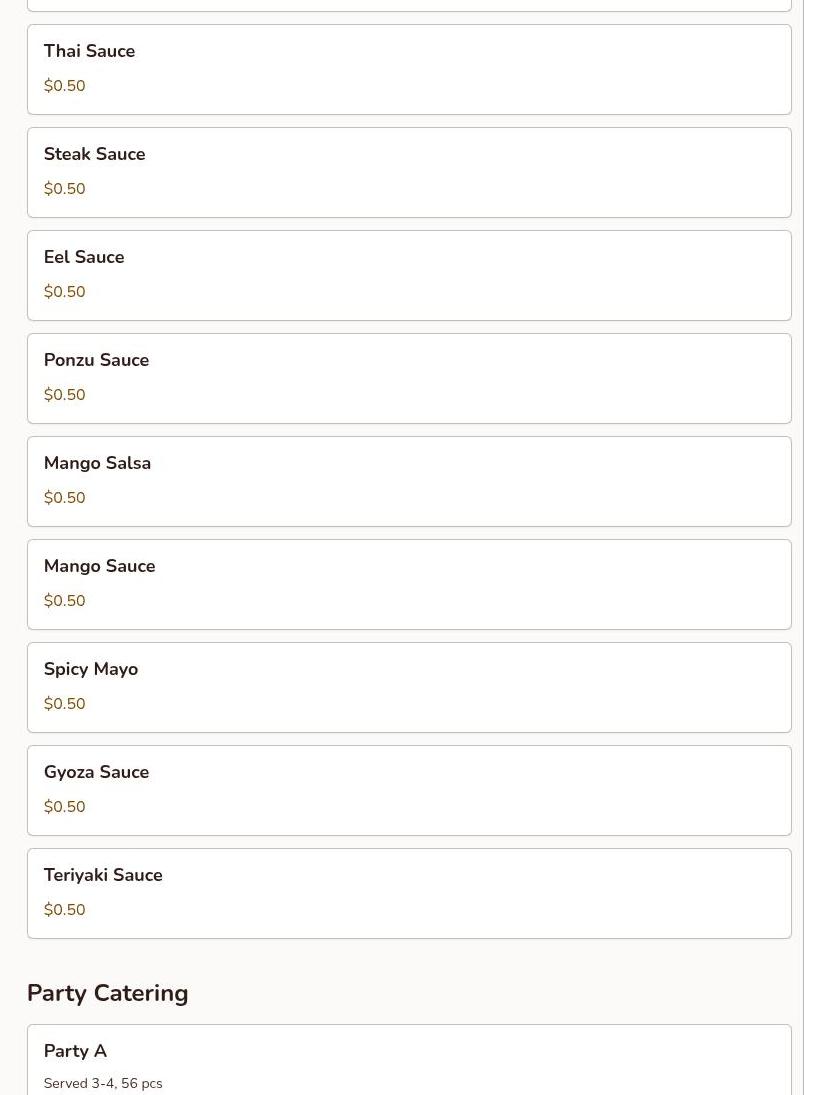
Task: Click the Spicy Mayo $0.50 price
Action: (64, 703)
